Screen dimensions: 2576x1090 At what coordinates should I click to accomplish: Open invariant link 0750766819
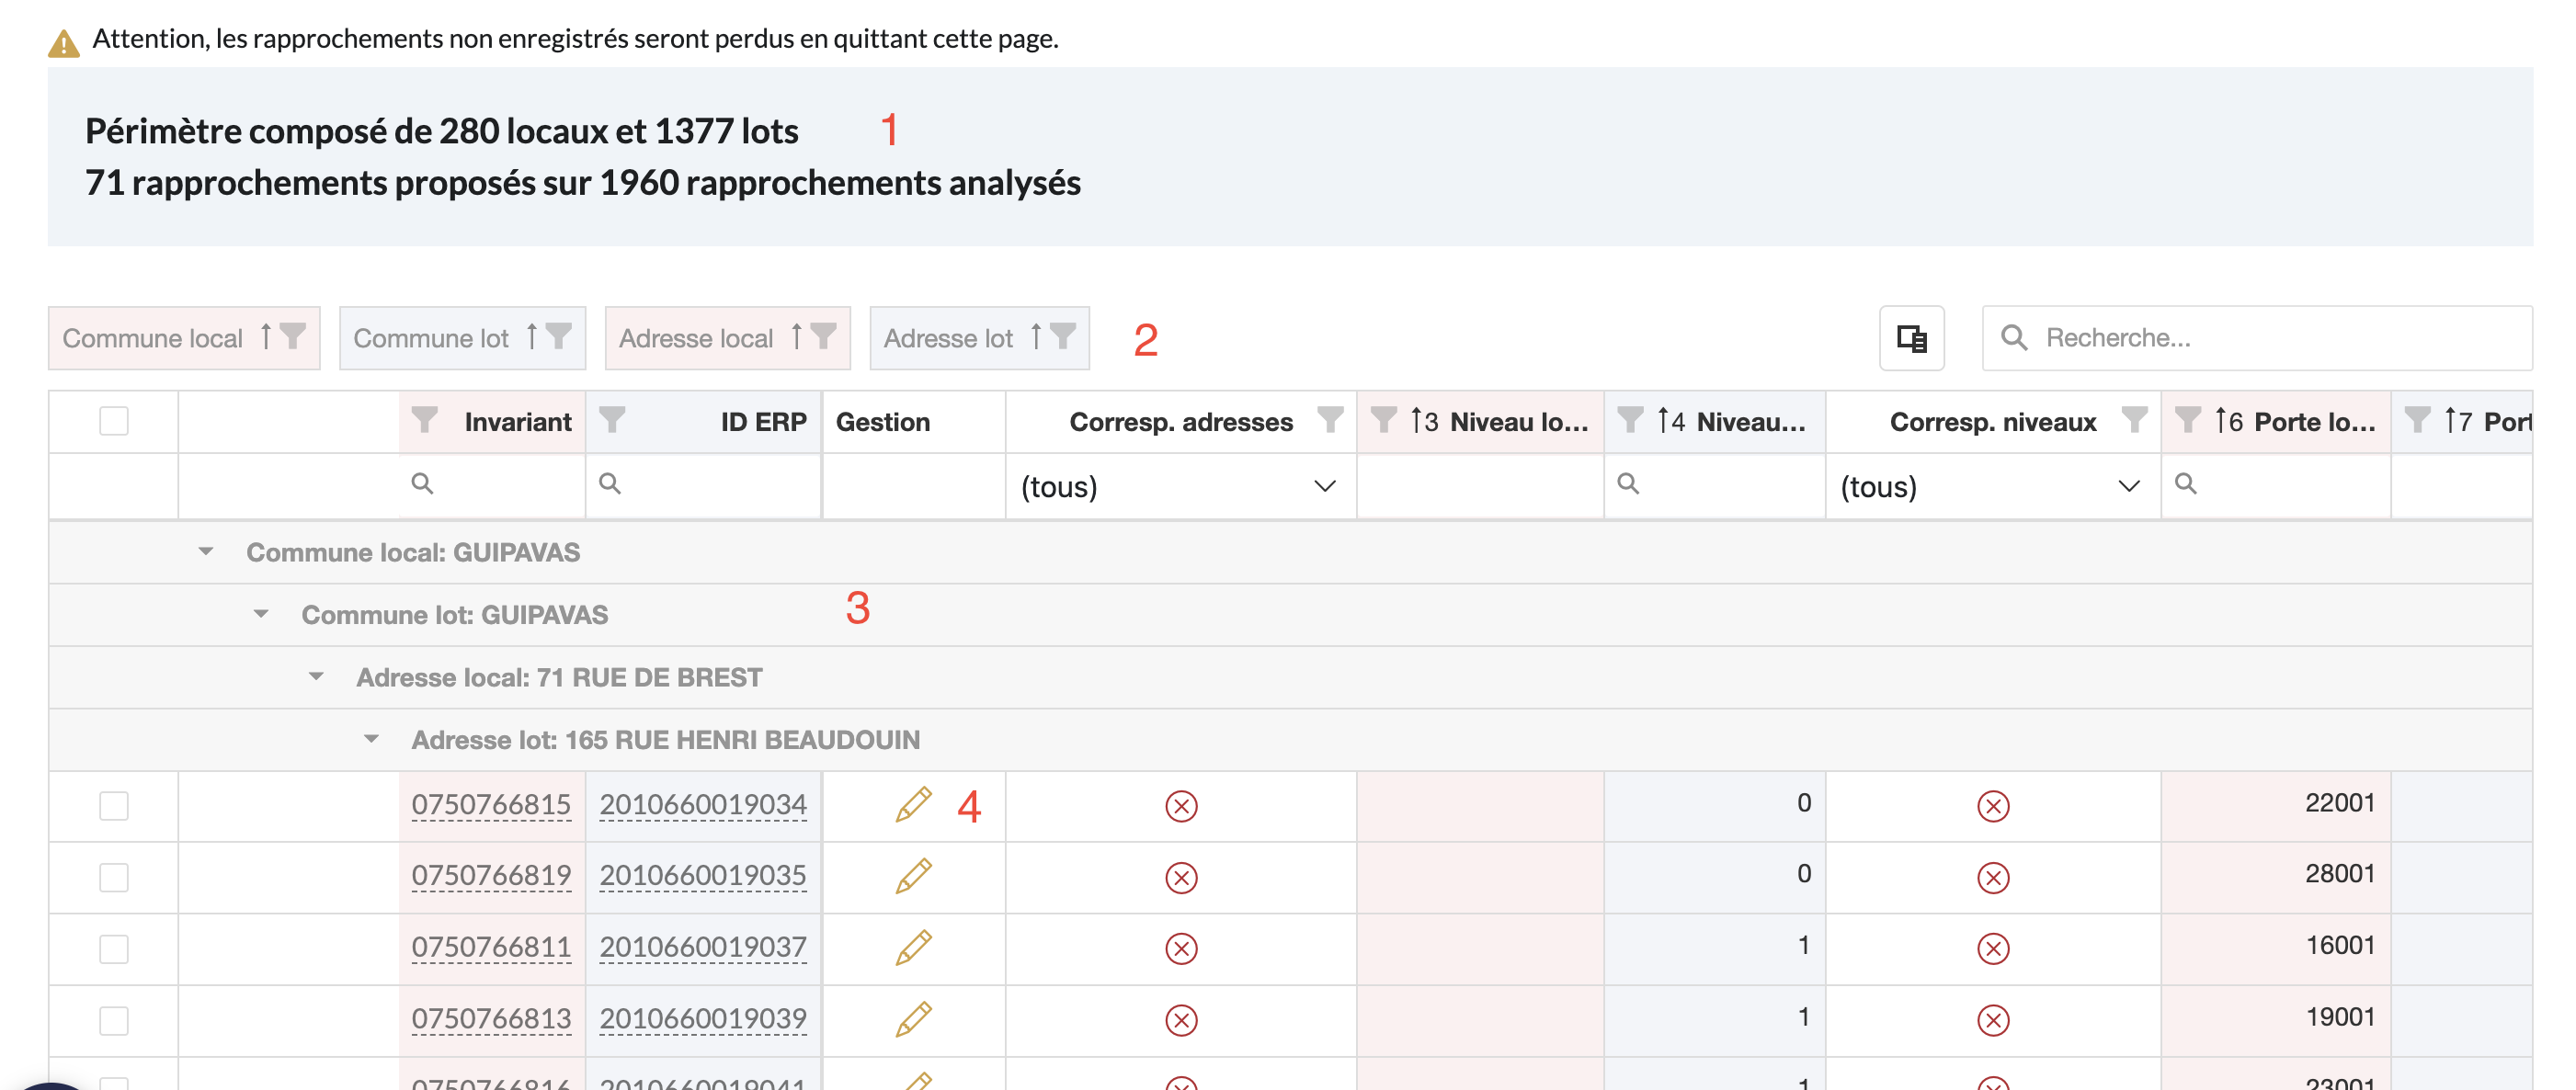click(491, 876)
